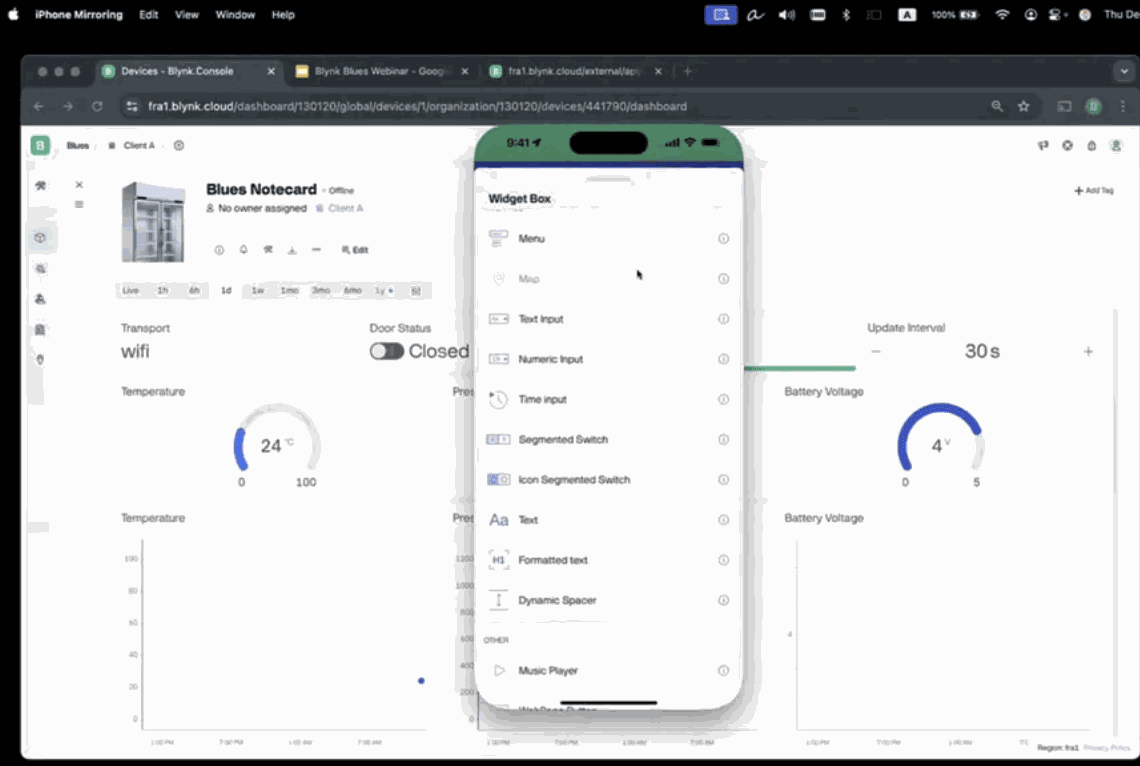Image resolution: width=1140 pixels, height=766 pixels.
Task: Select the 1h time range
Action: click(163, 291)
